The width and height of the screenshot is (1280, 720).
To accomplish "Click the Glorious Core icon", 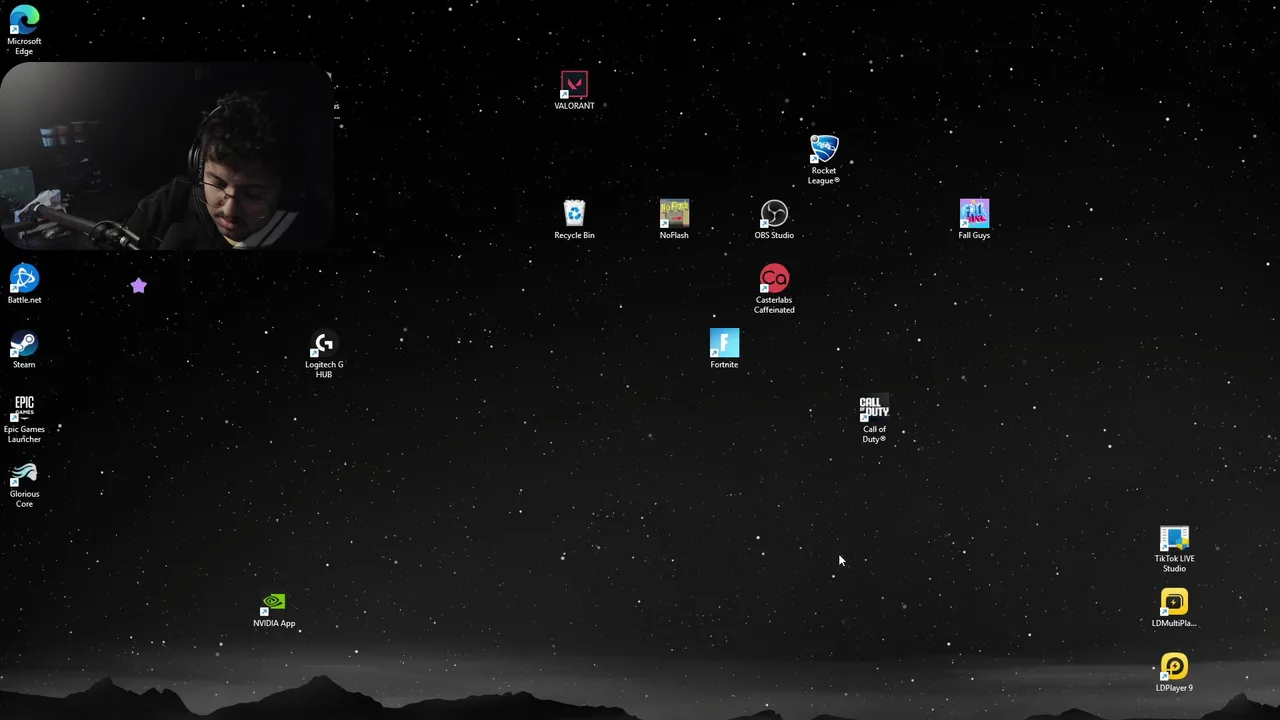I will point(24,484).
